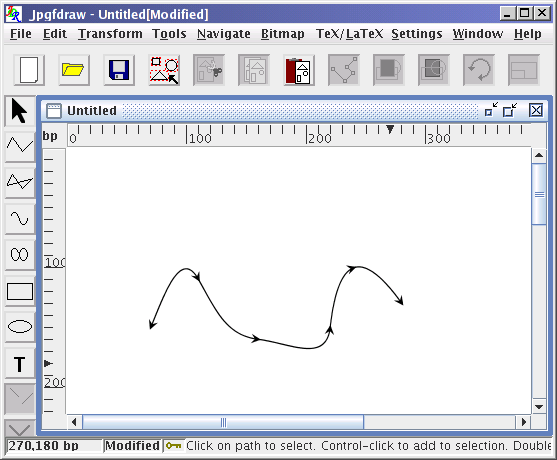This screenshot has height=460, width=557.
Task: Click the partially visible bottom toolbar button
Action: [20, 428]
